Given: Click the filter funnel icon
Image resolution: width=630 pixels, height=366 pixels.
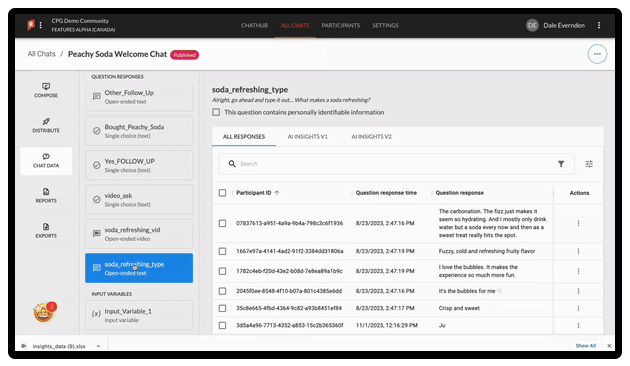Looking at the screenshot, I should 561,164.
